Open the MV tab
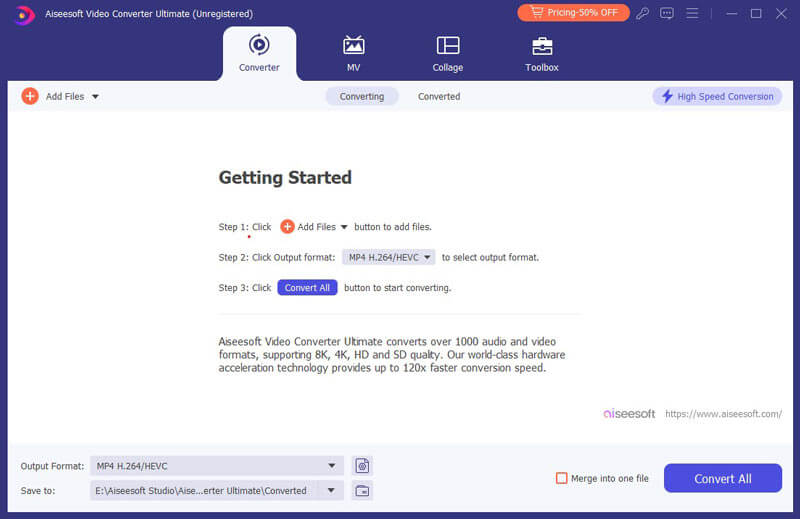This screenshot has width=800, height=519. (x=353, y=53)
